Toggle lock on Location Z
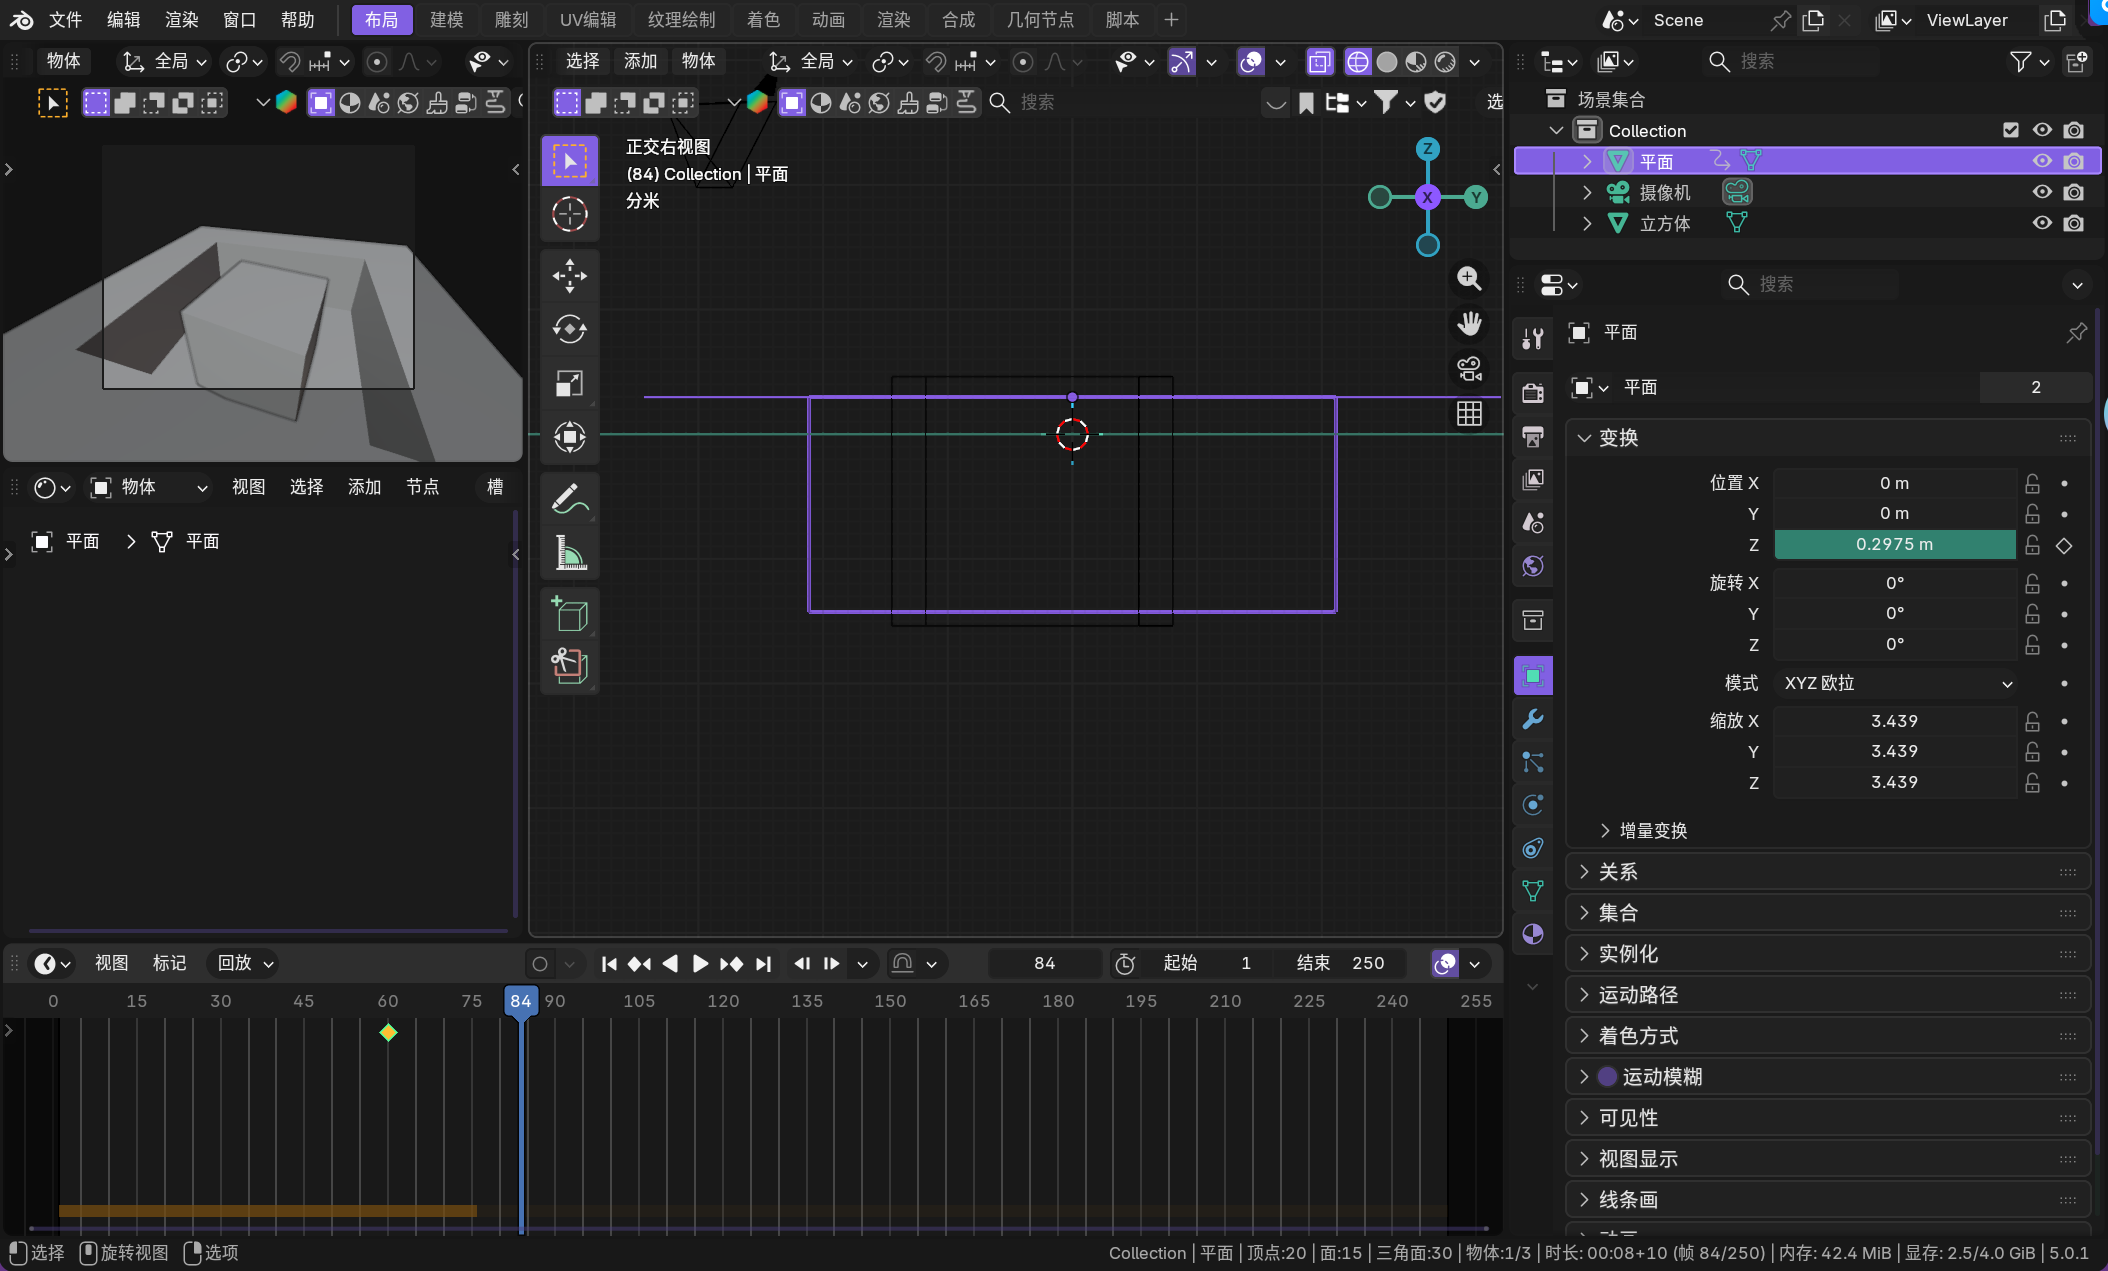This screenshot has width=2108, height=1271. pyautogui.click(x=2032, y=545)
